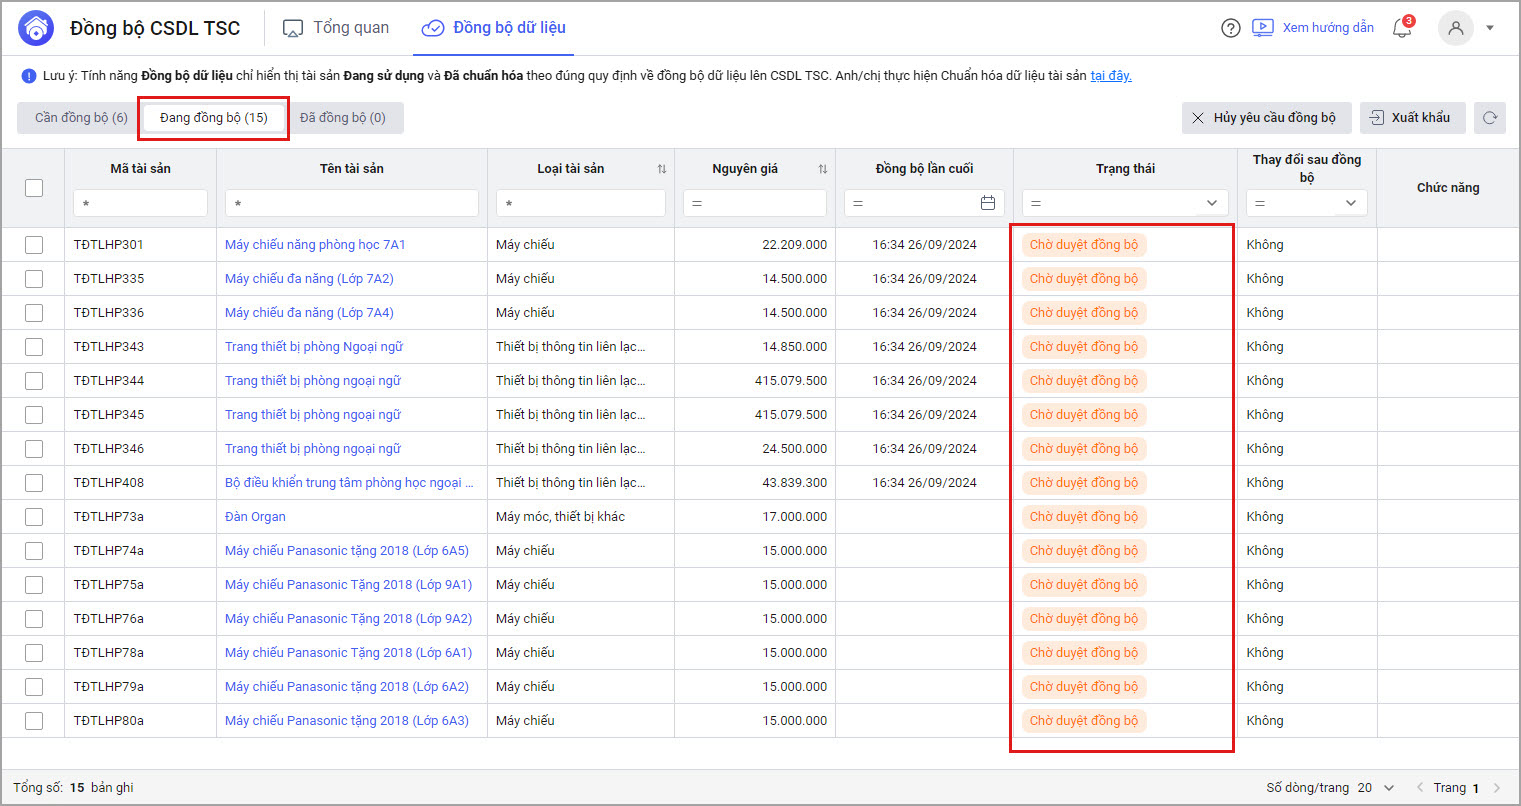Select checkbox for asset TĐTLHP73a
This screenshot has width=1521, height=806.
pyautogui.click(x=34, y=517)
